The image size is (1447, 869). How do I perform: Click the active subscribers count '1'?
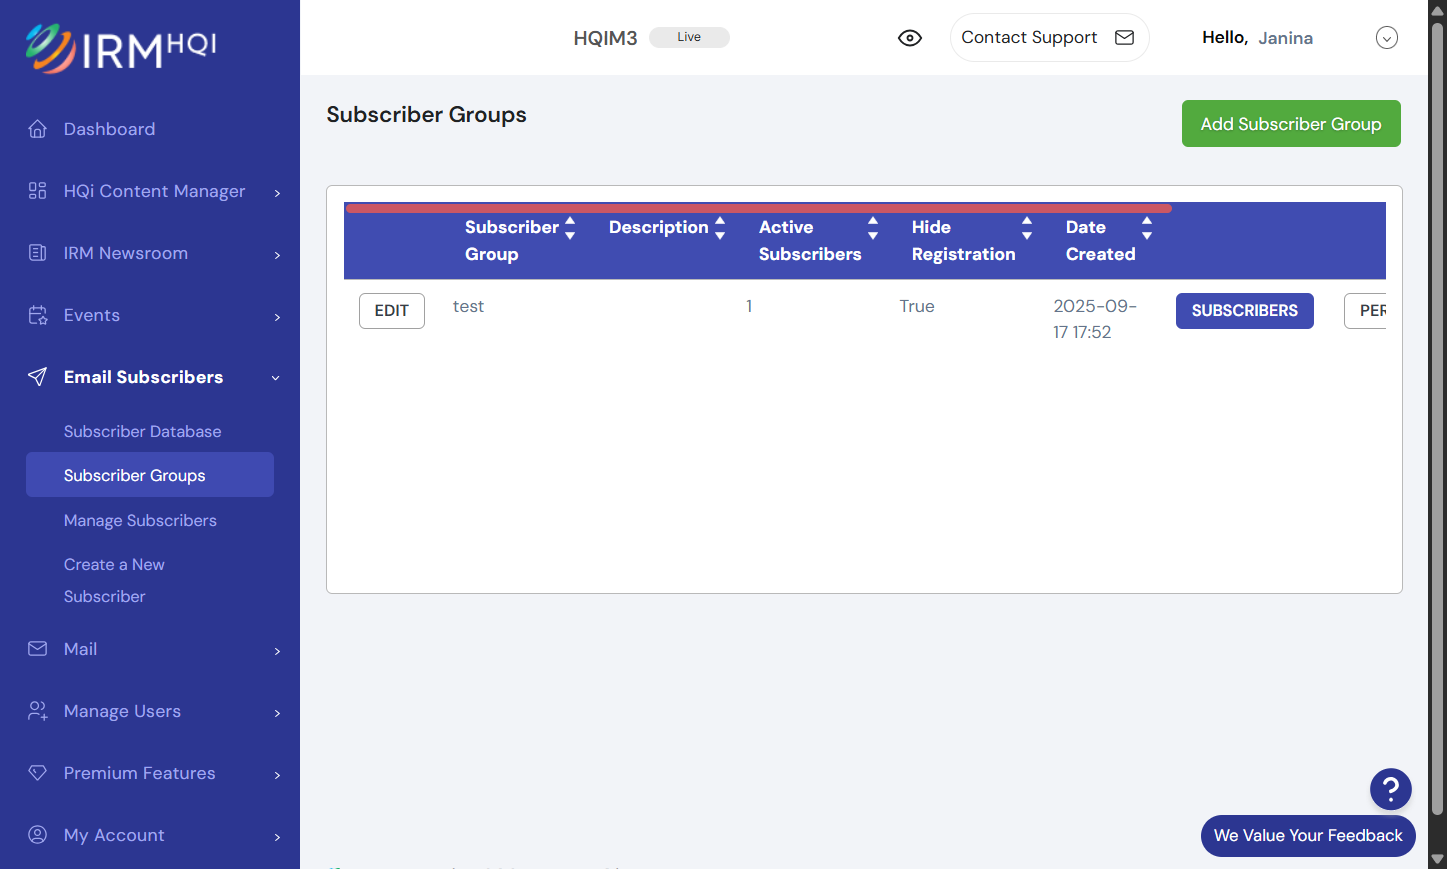click(x=749, y=306)
